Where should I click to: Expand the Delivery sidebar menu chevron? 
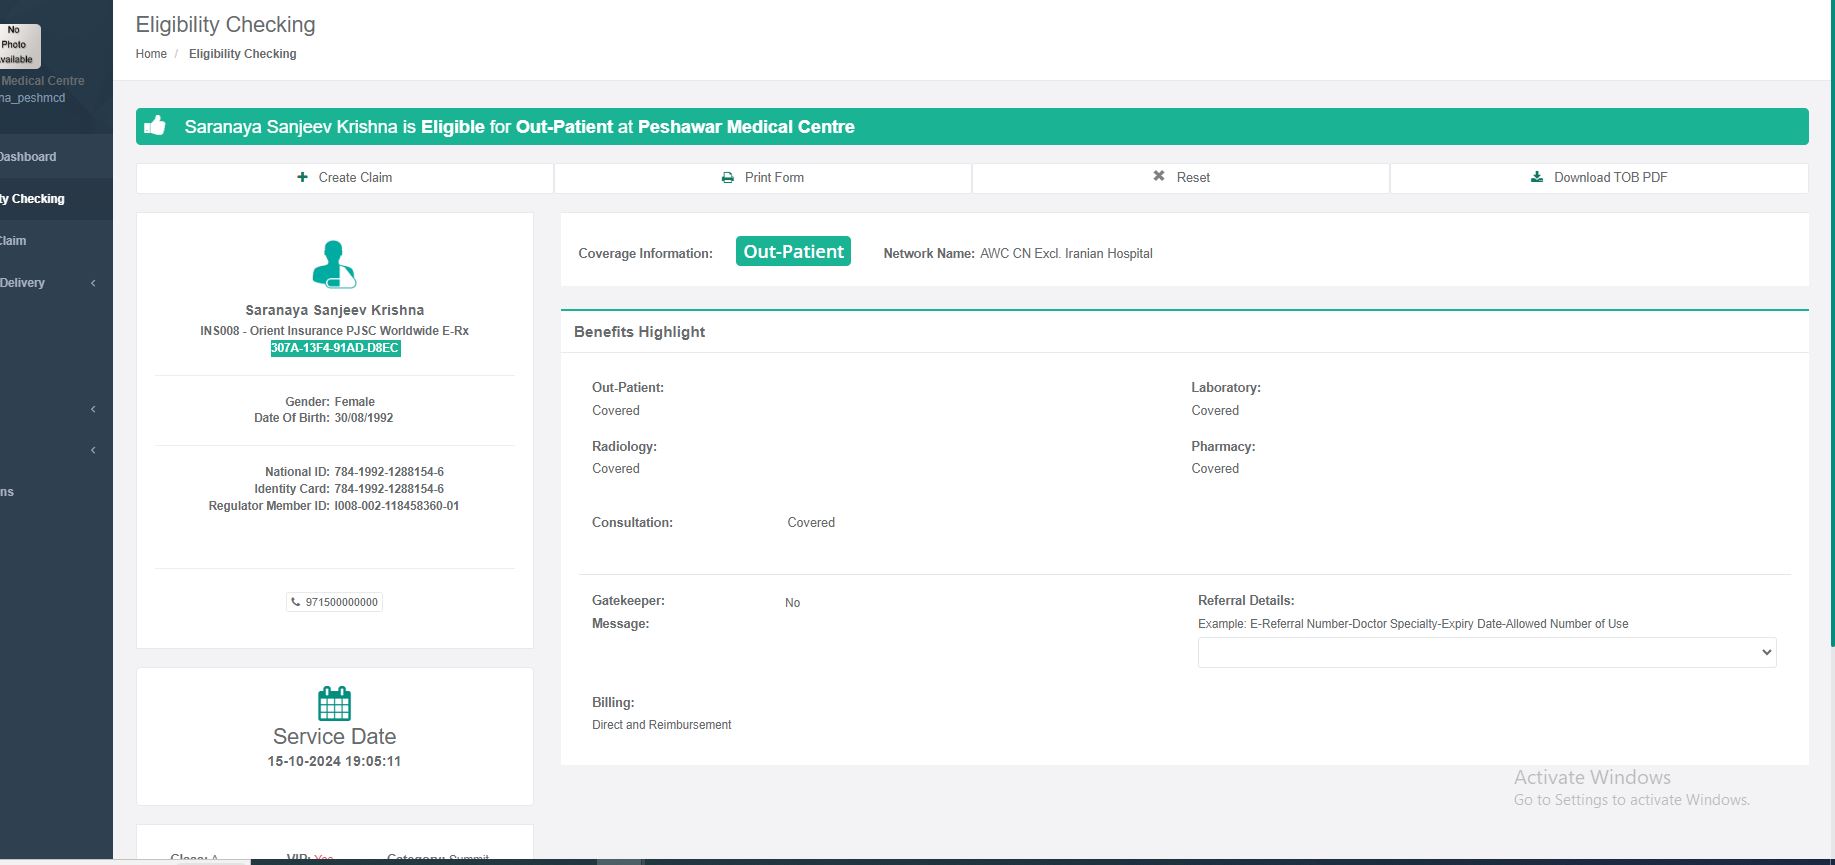click(93, 283)
